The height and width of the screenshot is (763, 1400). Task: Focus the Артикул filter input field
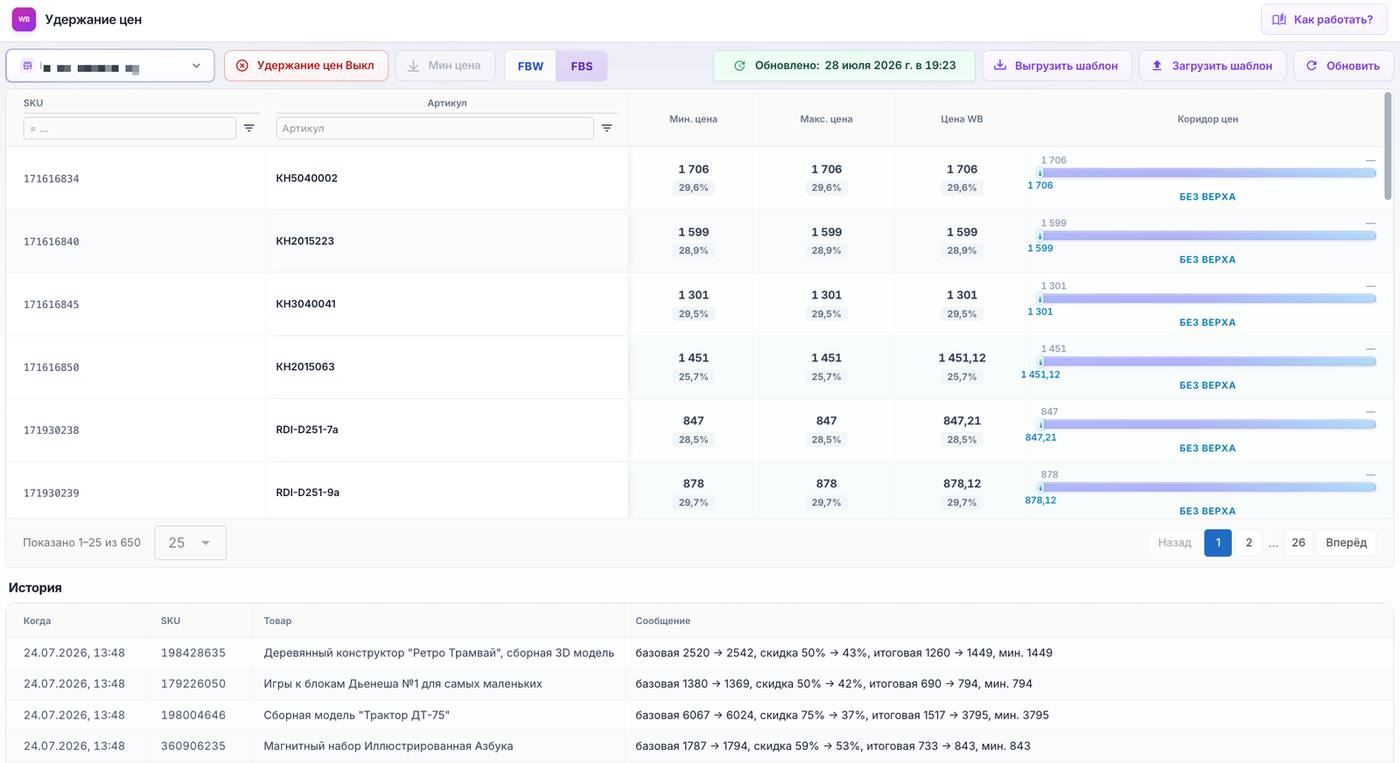click(435, 128)
